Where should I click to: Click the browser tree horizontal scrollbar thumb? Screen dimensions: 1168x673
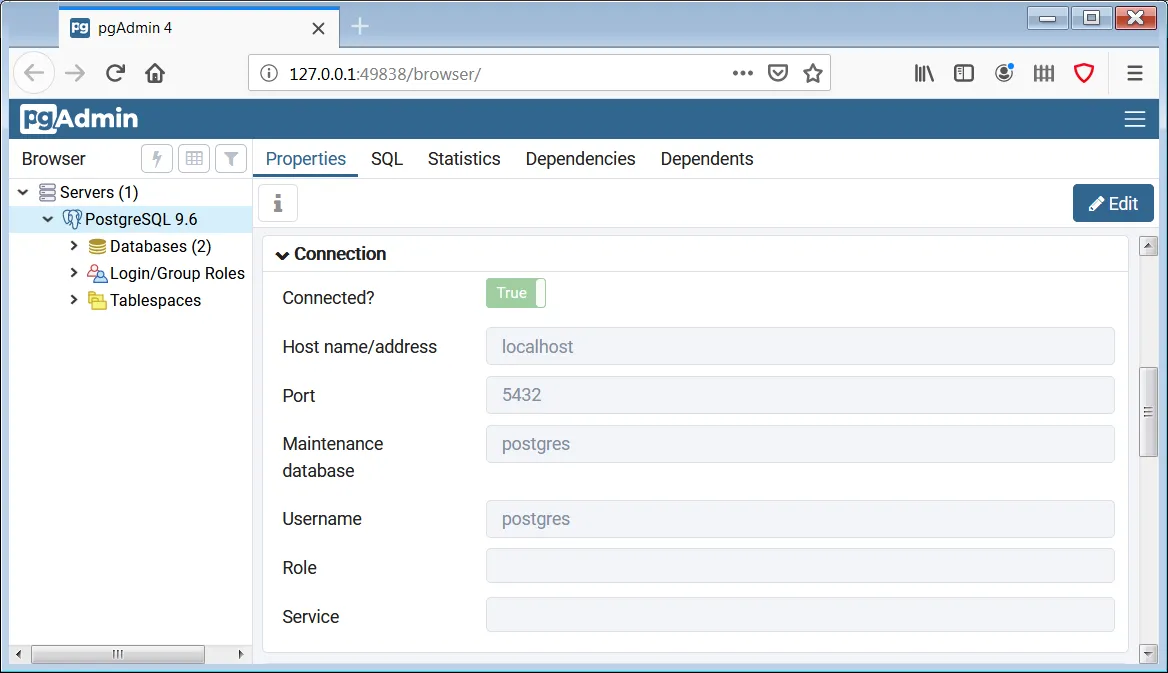click(118, 654)
